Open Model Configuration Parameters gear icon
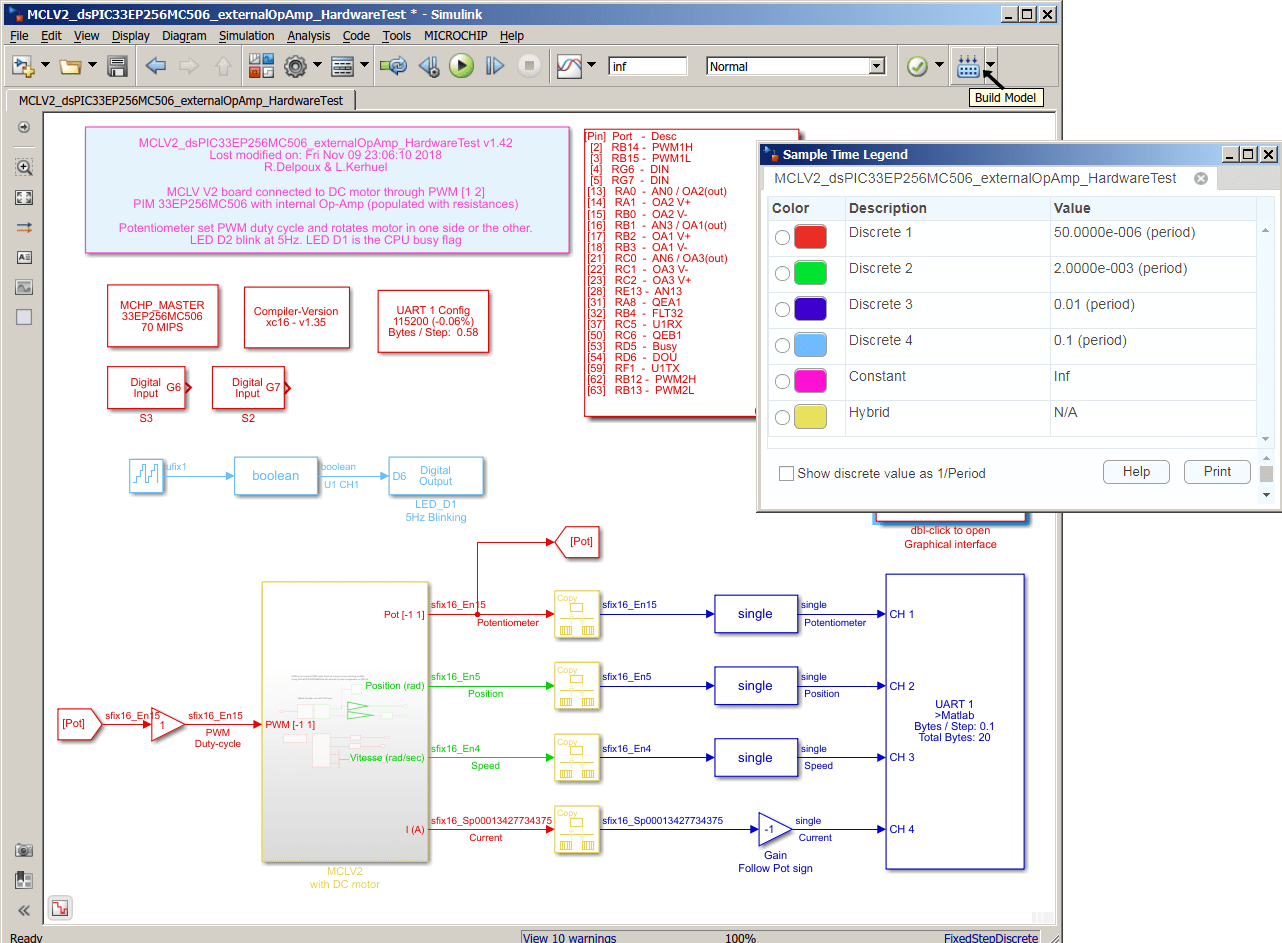 297,66
